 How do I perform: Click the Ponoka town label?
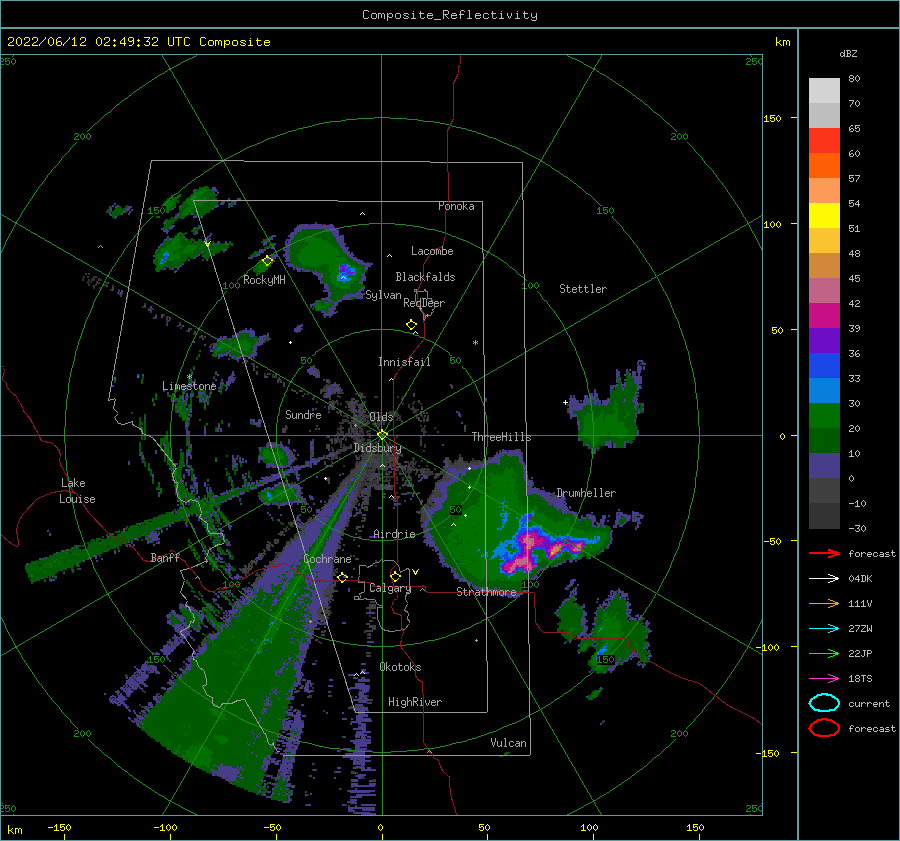(456, 206)
